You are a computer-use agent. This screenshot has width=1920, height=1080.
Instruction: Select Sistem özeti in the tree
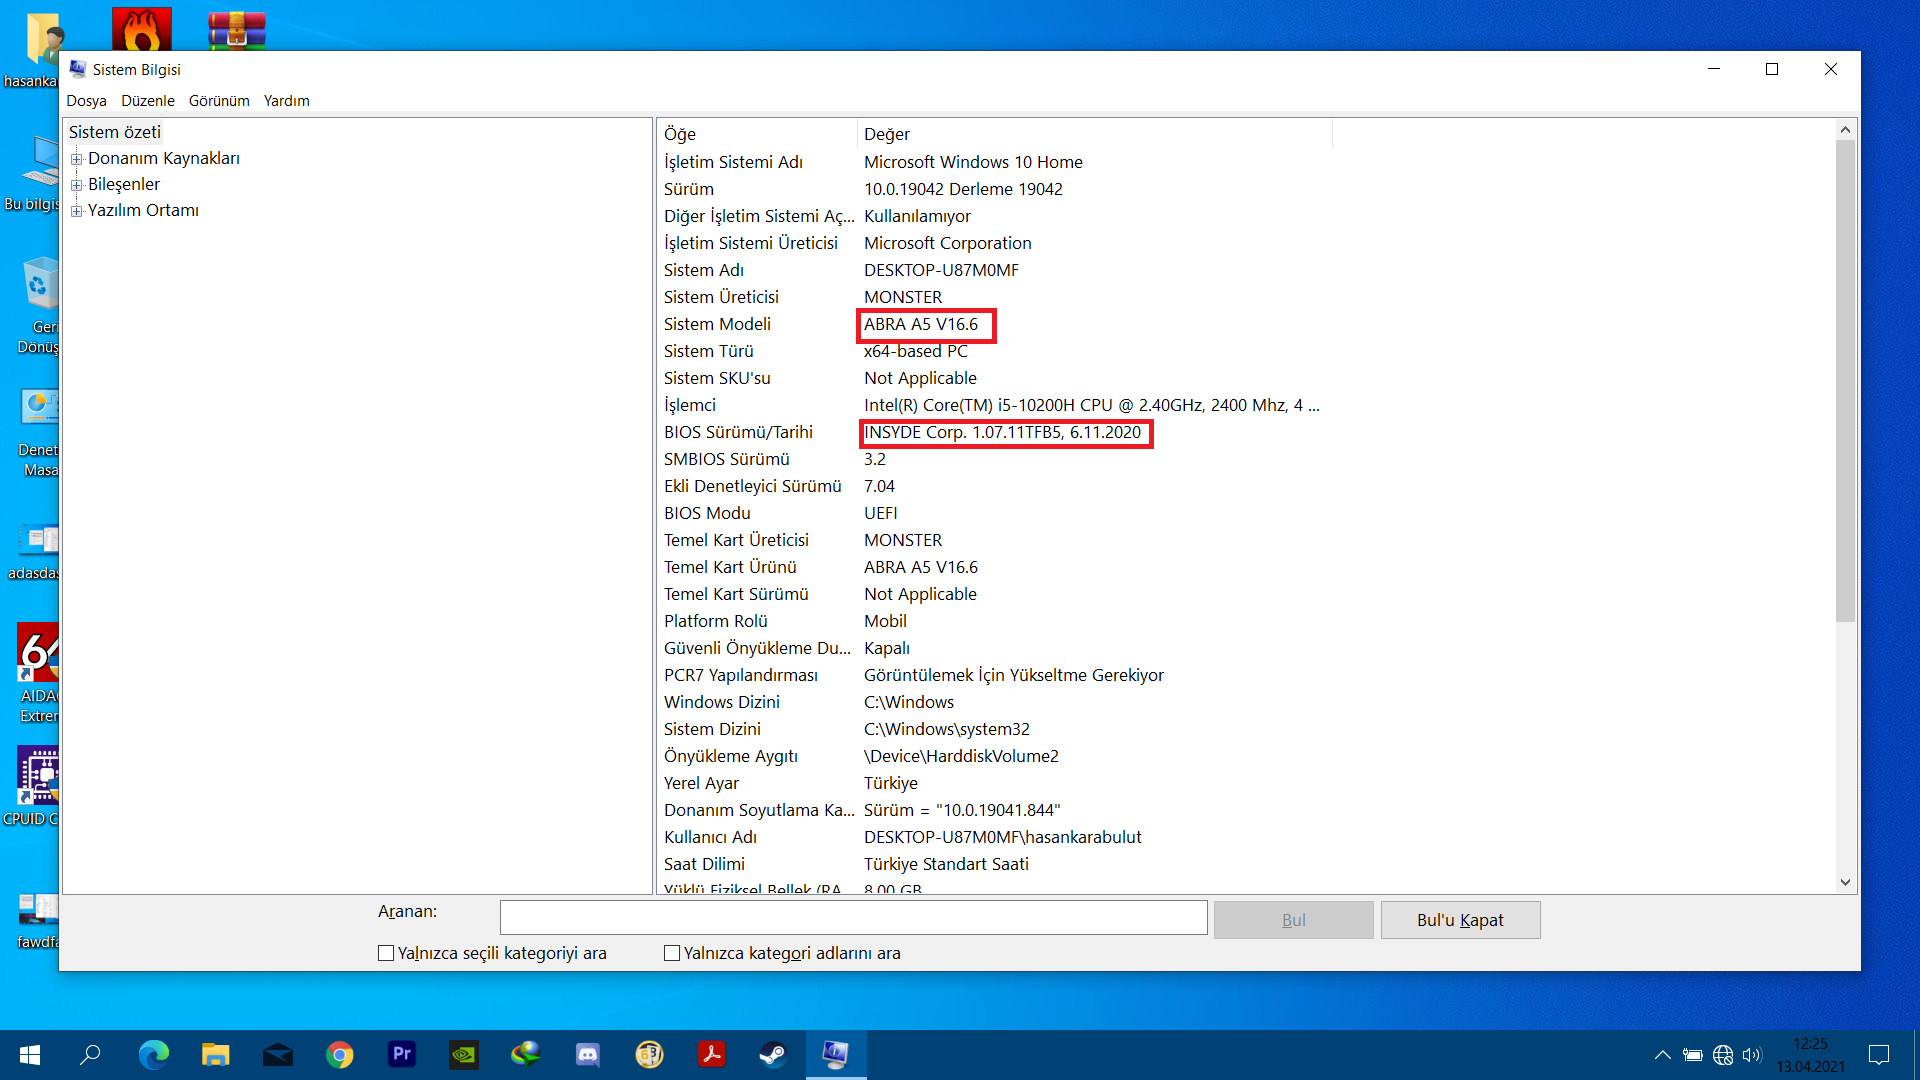114,132
